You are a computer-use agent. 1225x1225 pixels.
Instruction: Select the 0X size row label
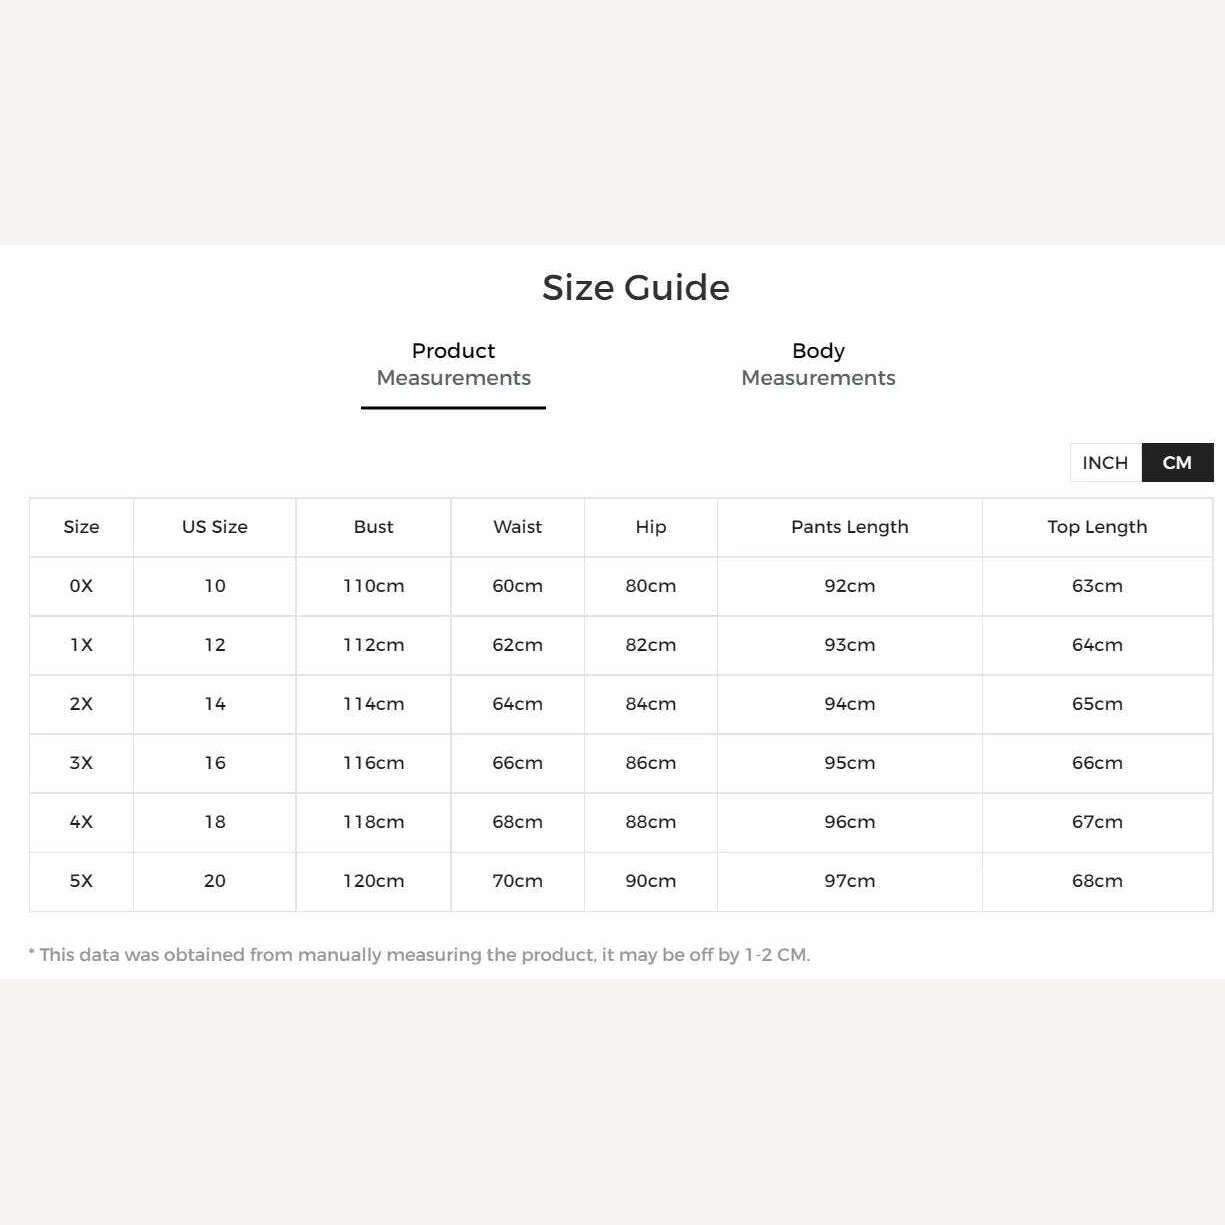(x=81, y=586)
